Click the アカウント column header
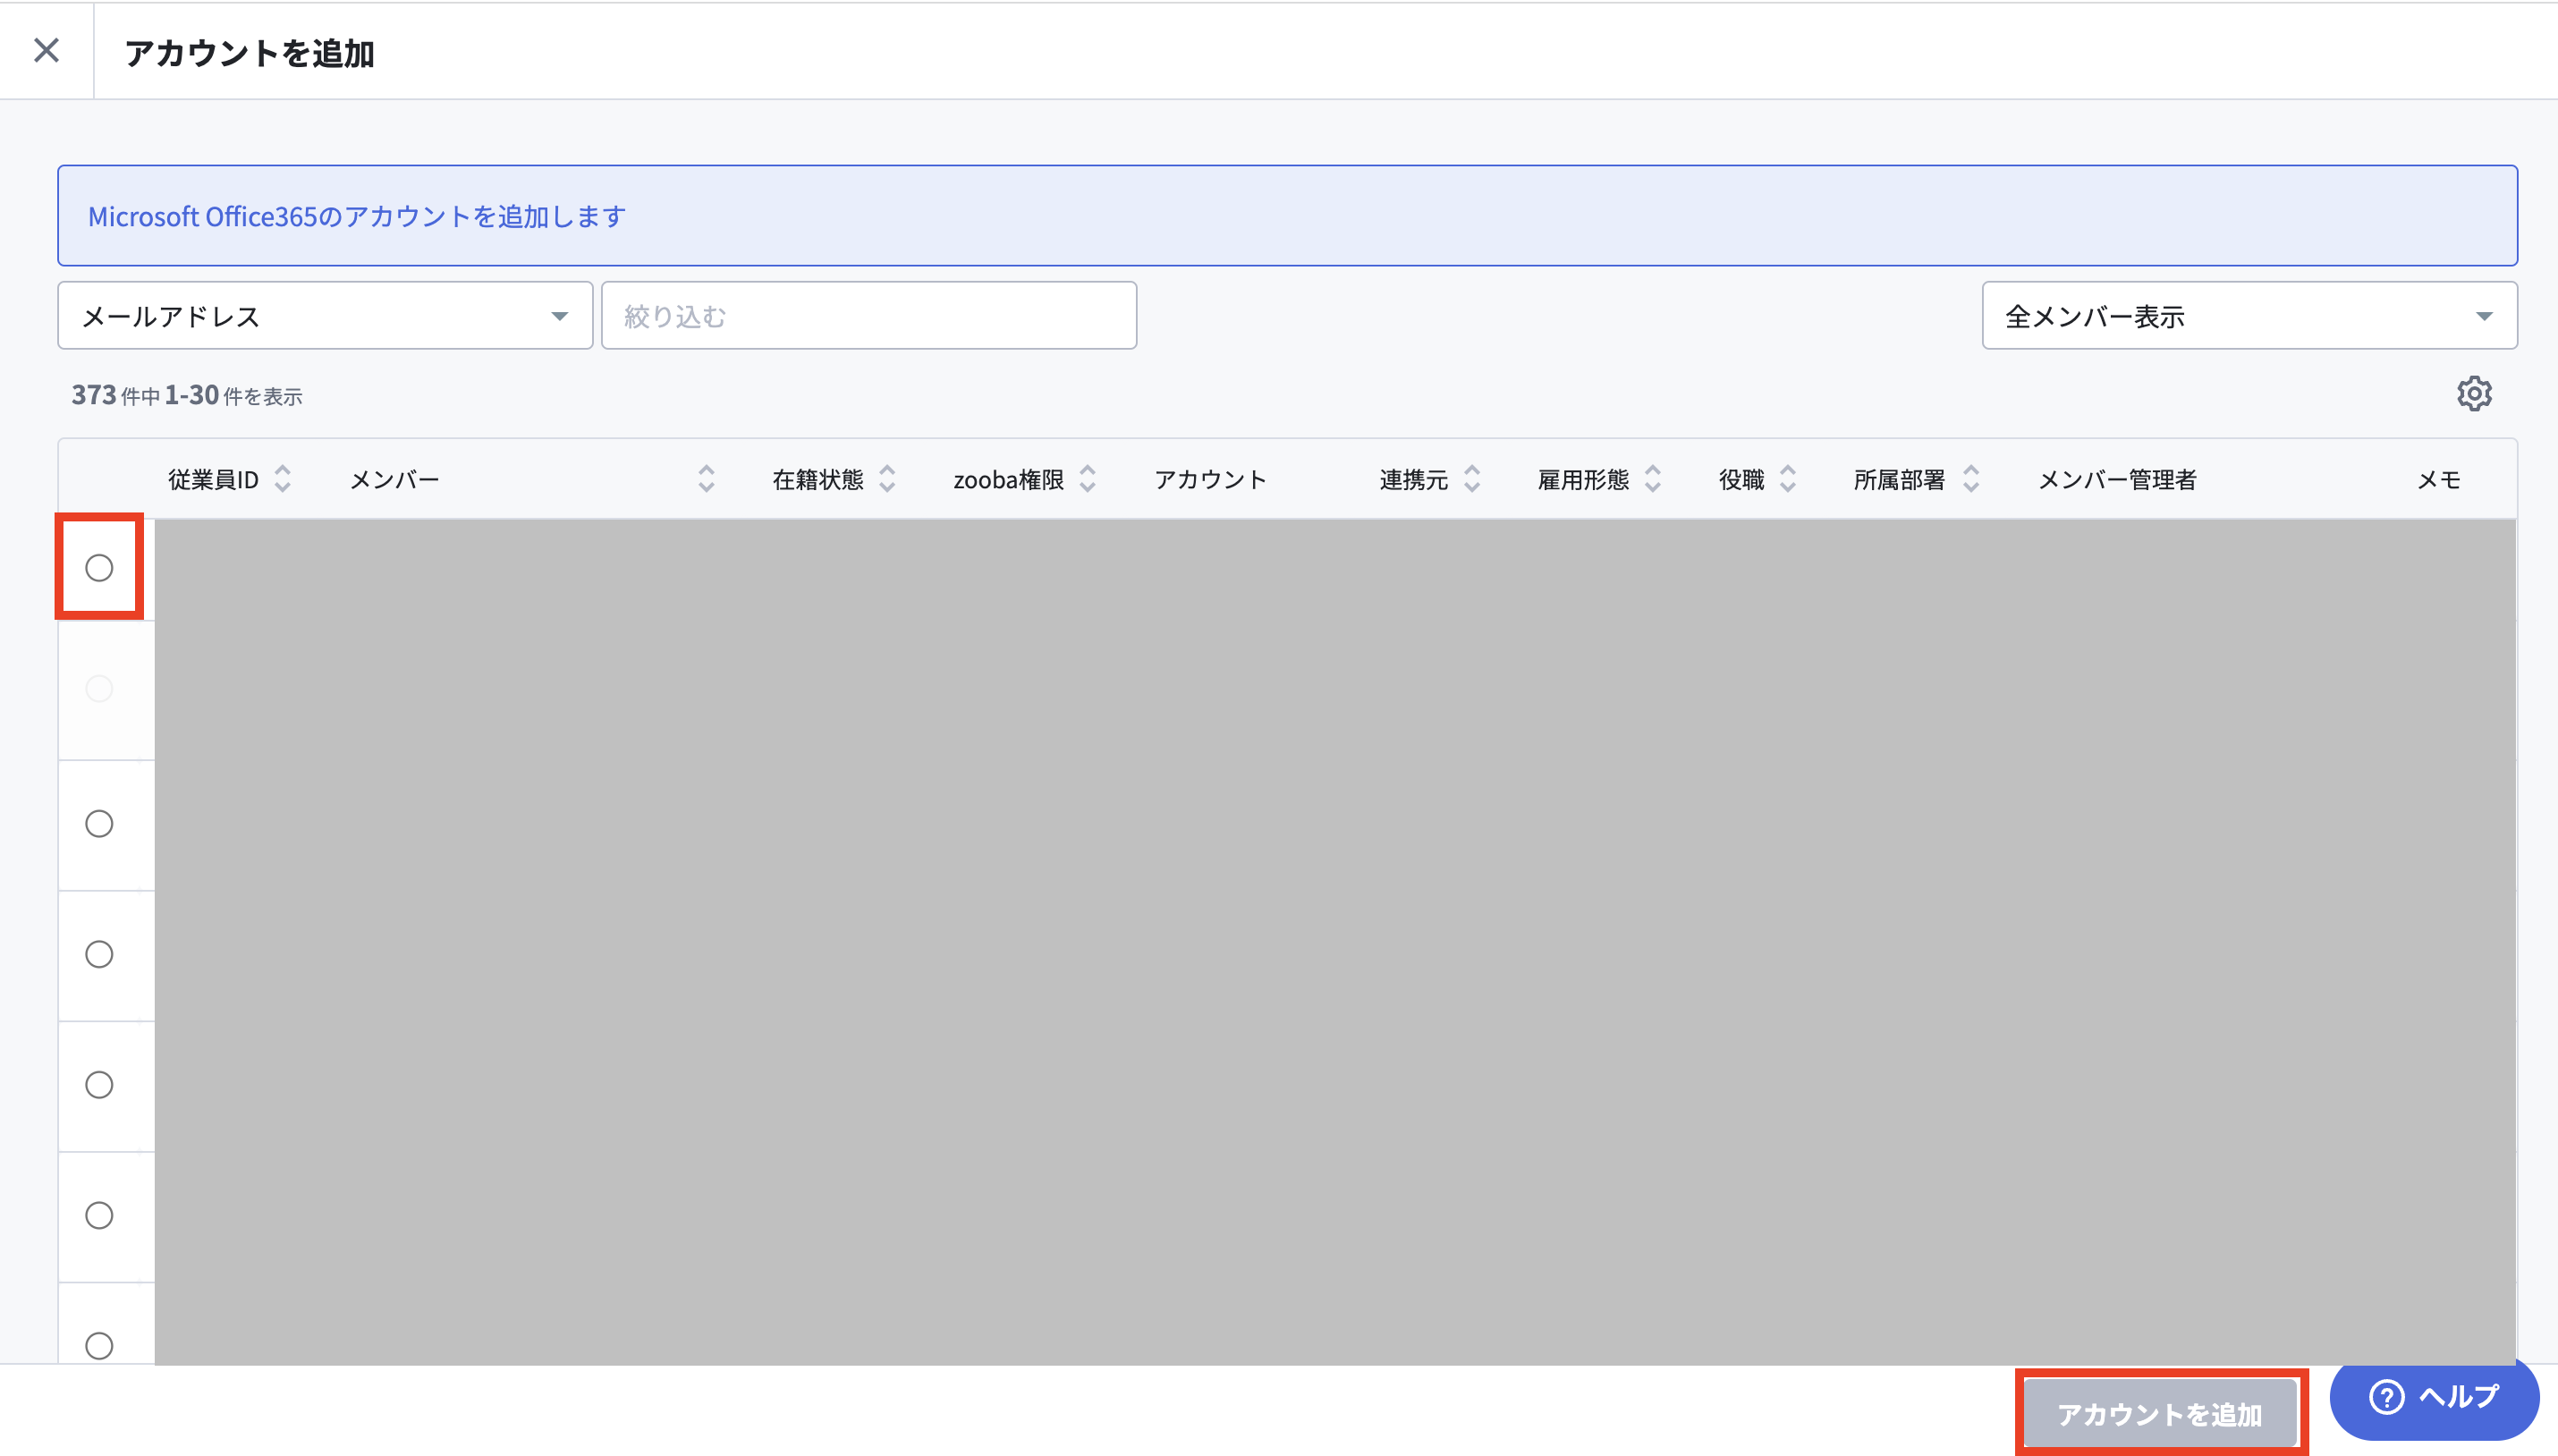Image resolution: width=2558 pixels, height=1456 pixels. pyautogui.click(x=1210, y=480)
